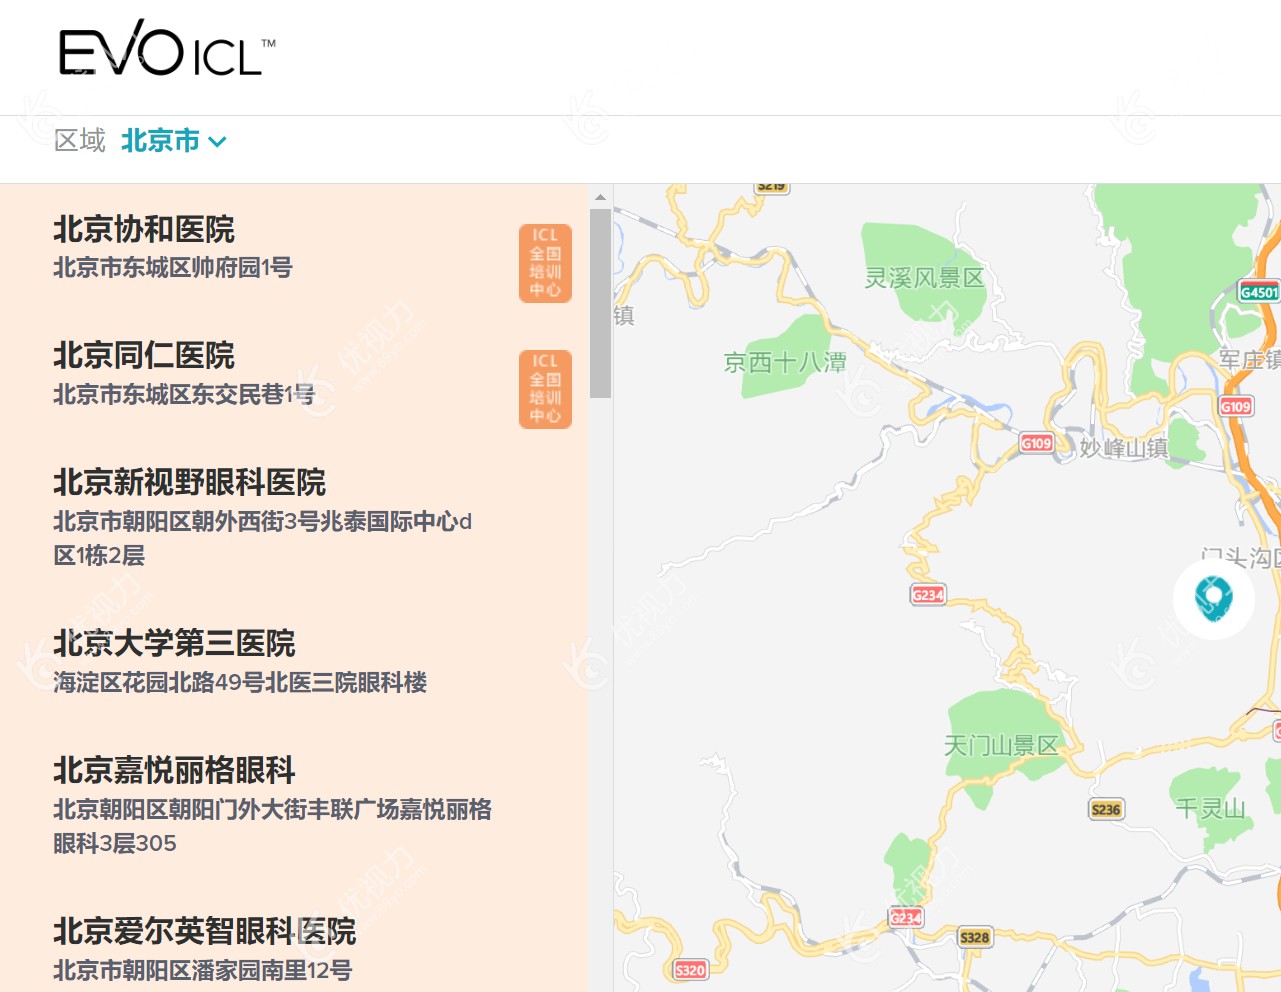Click the S328 road shield on map
Screen dimensions: 1281x992
(x=975, y=938)
